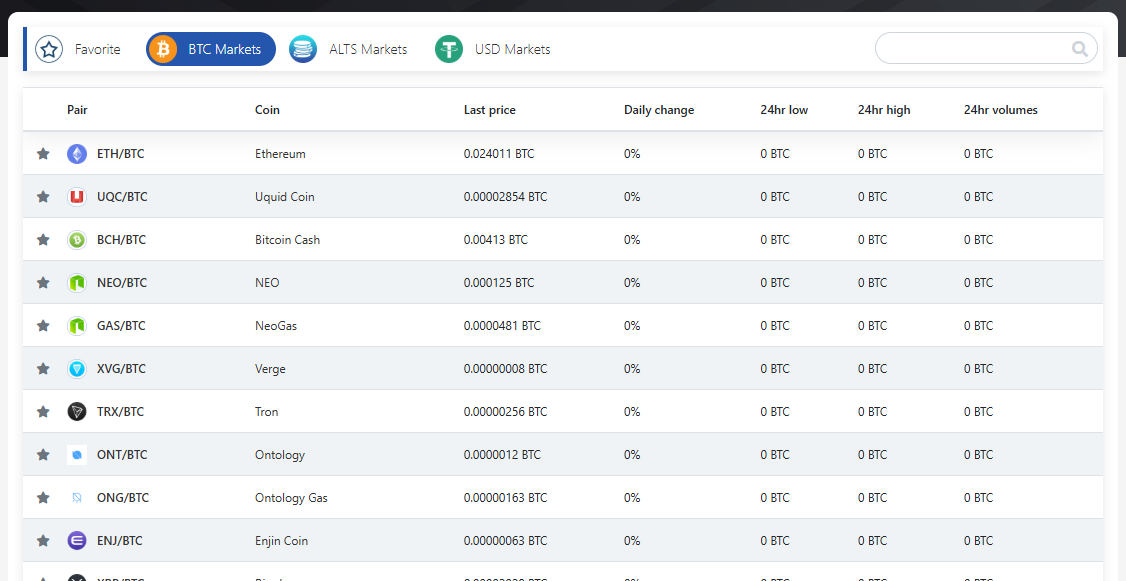Click the Enjin Coin name
This screenshot has height=581, width=1126.
click(282, 541)
